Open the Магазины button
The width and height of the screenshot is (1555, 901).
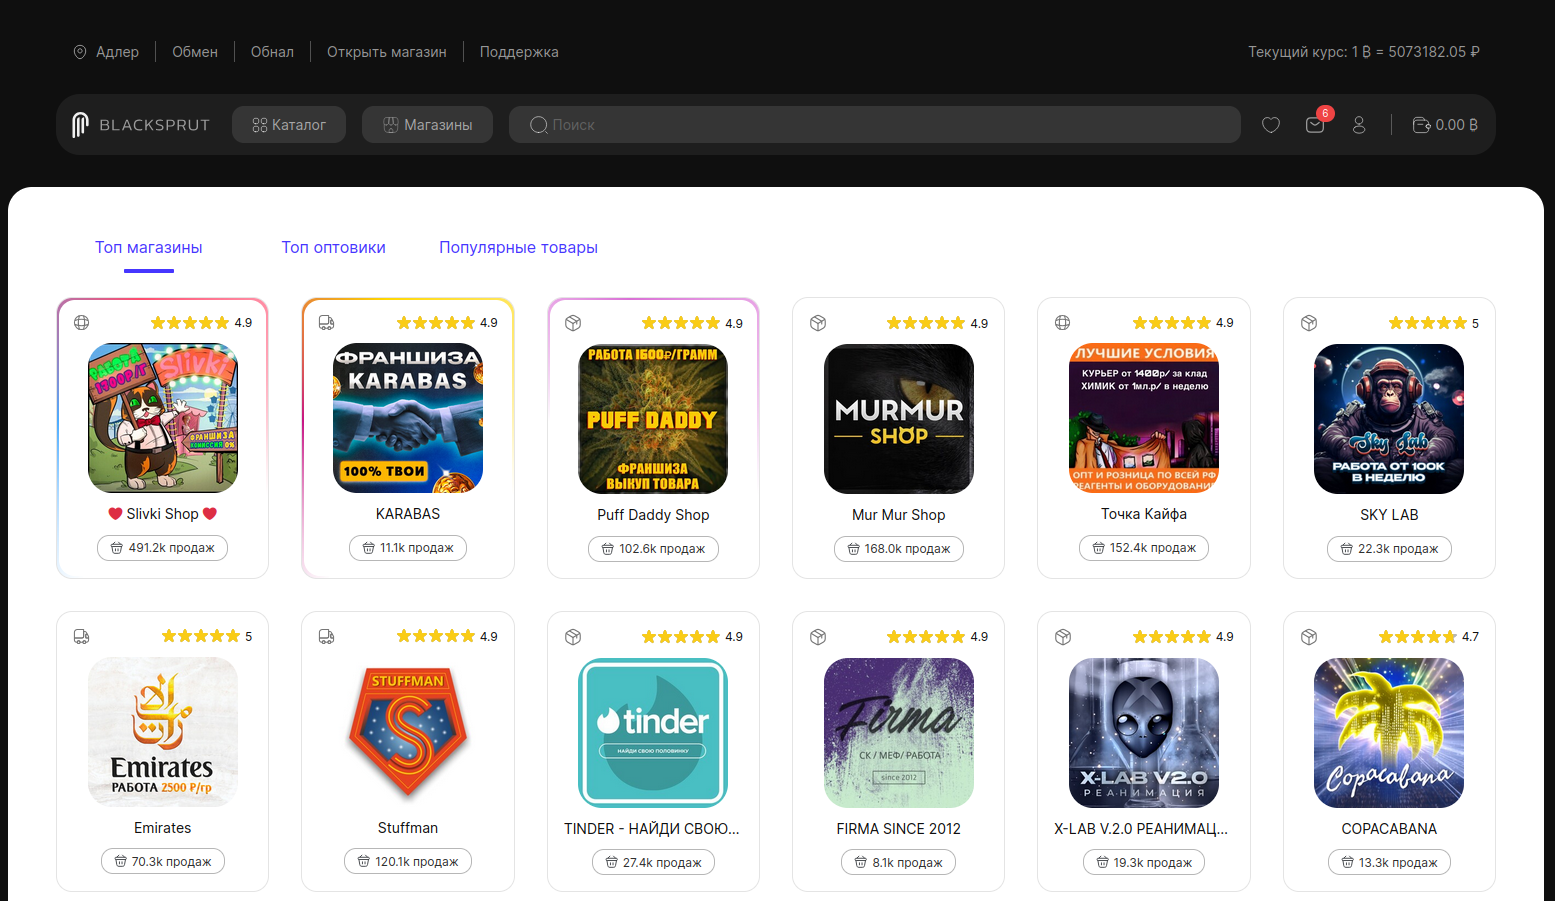[x=427, y=125]
